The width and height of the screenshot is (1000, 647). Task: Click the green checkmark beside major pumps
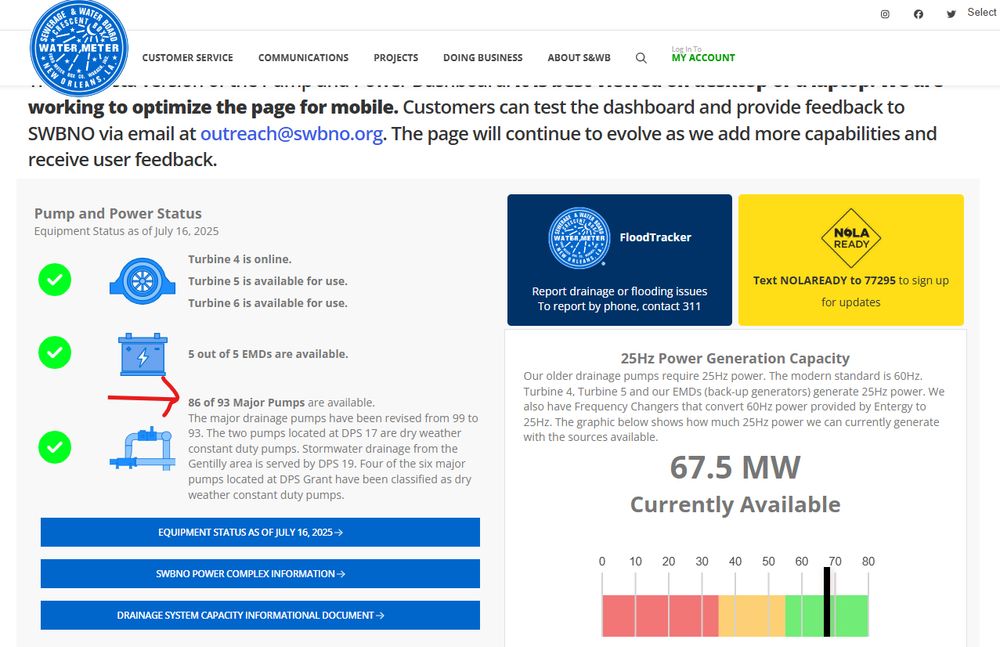point(55,447)
